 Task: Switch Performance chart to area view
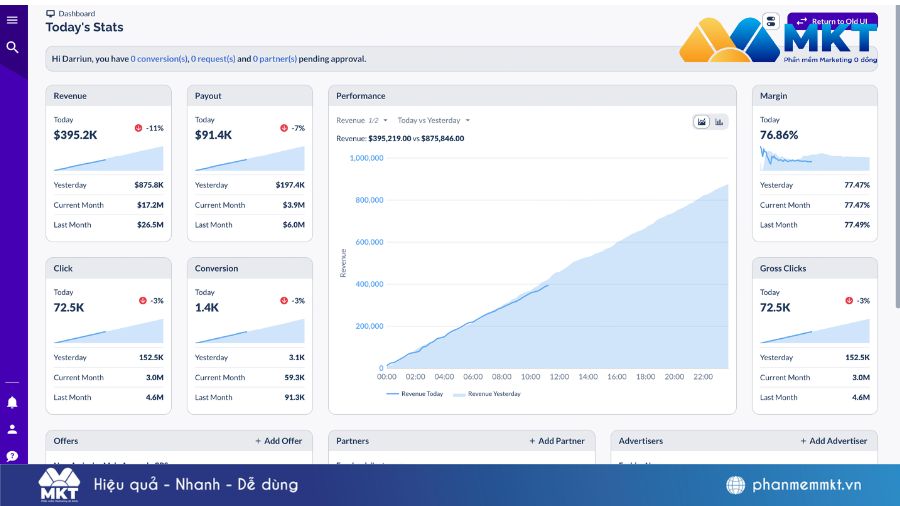[x=702, y=122]
